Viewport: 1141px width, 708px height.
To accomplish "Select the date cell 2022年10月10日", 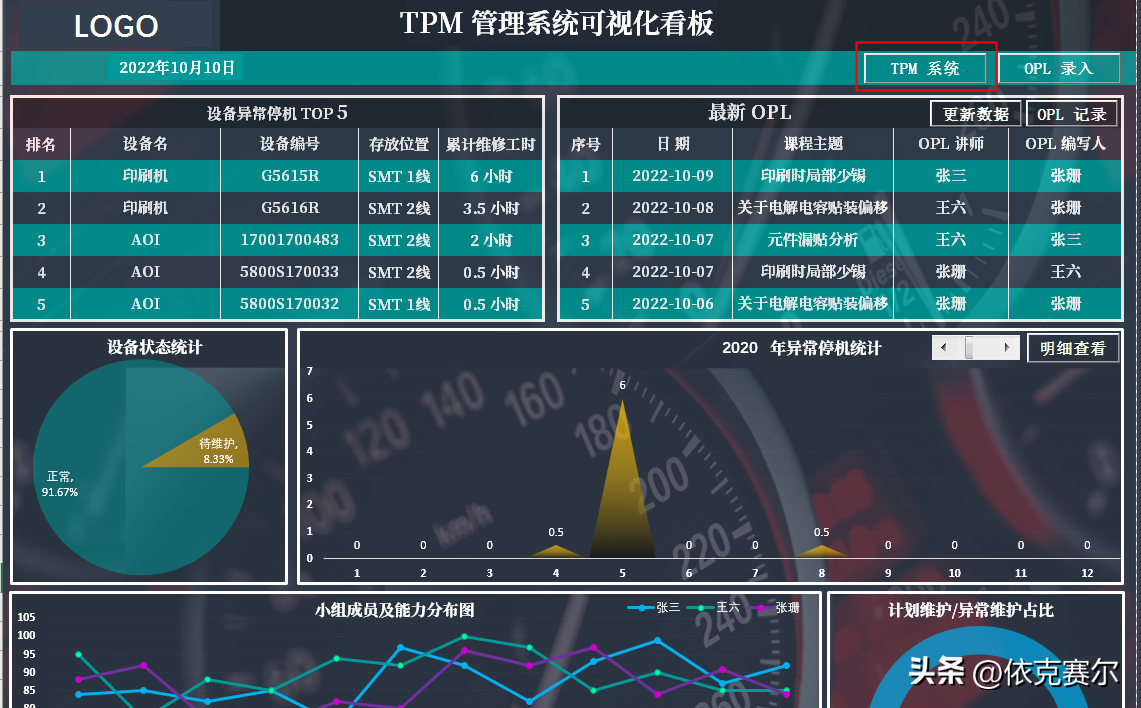I will (x=176, y=68).
